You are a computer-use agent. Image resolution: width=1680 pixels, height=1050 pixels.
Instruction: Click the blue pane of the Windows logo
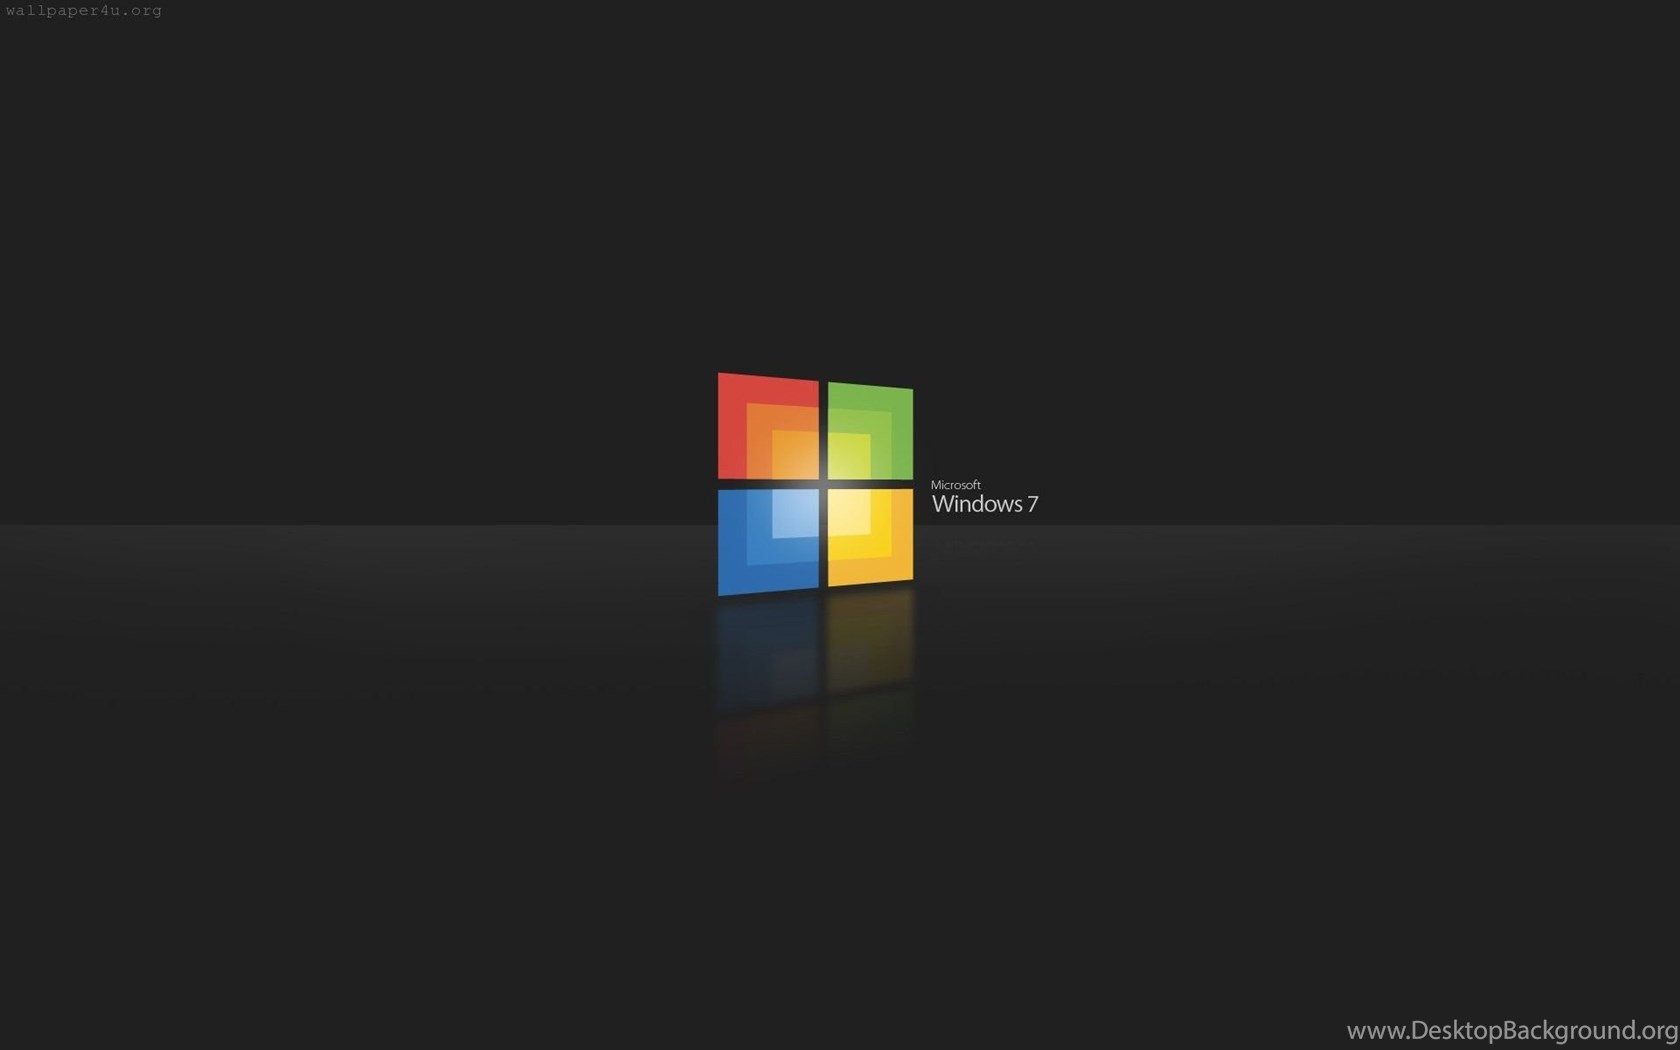coord(768,542)
